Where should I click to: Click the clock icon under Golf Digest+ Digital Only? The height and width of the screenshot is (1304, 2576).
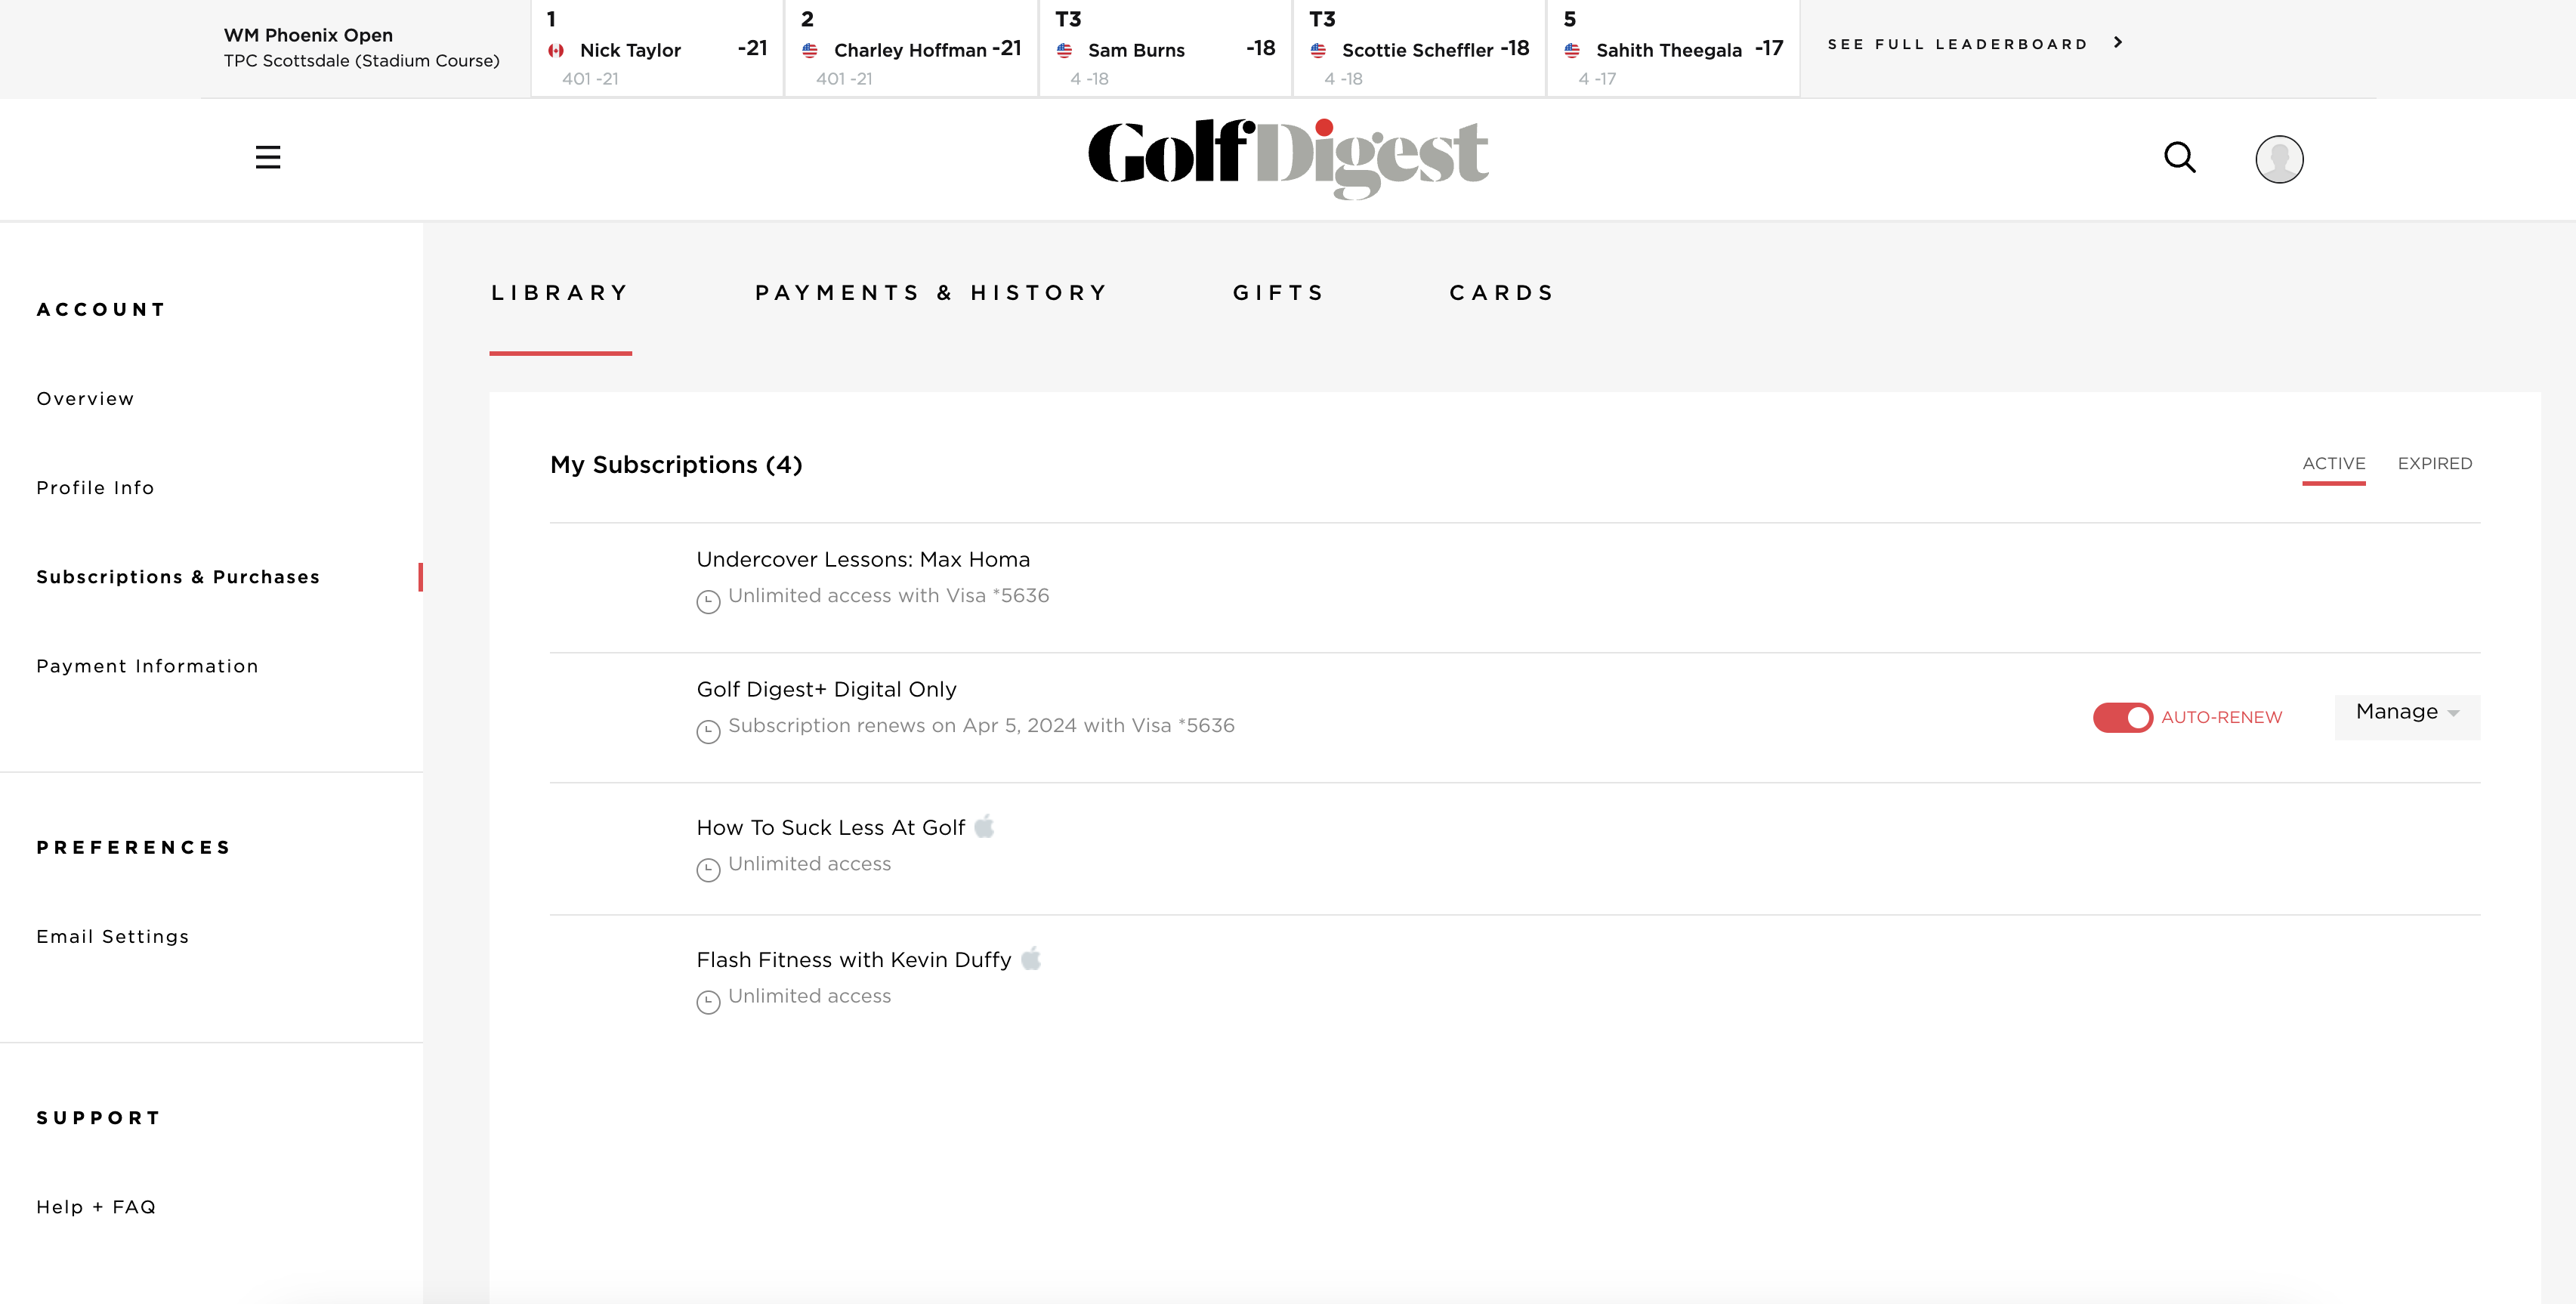[x=708, y=732]
